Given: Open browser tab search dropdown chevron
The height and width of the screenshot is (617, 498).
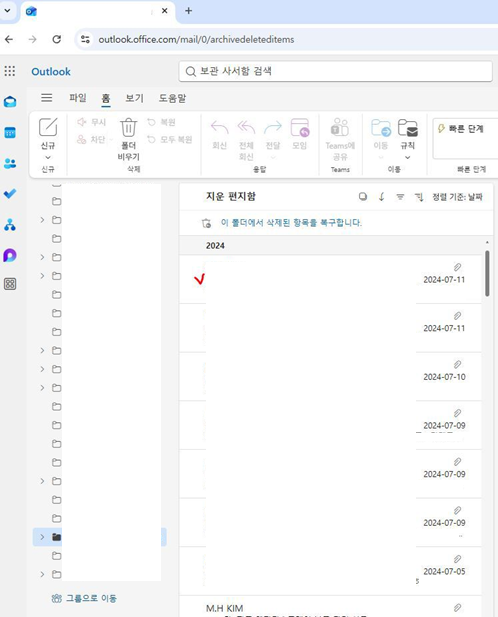Looking at the screenshot, I should [7, 11].
